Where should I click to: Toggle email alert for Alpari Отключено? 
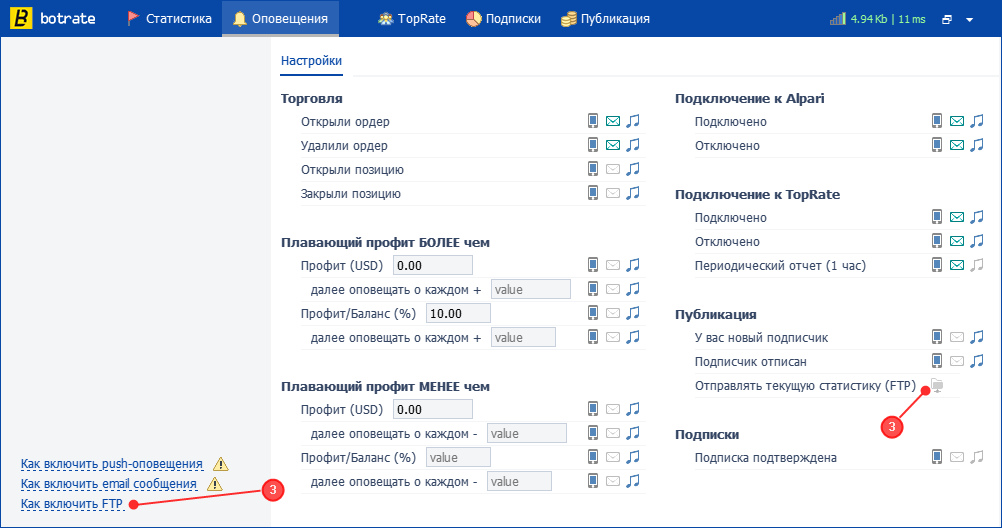pyautogui.click(x=957, y=145)
